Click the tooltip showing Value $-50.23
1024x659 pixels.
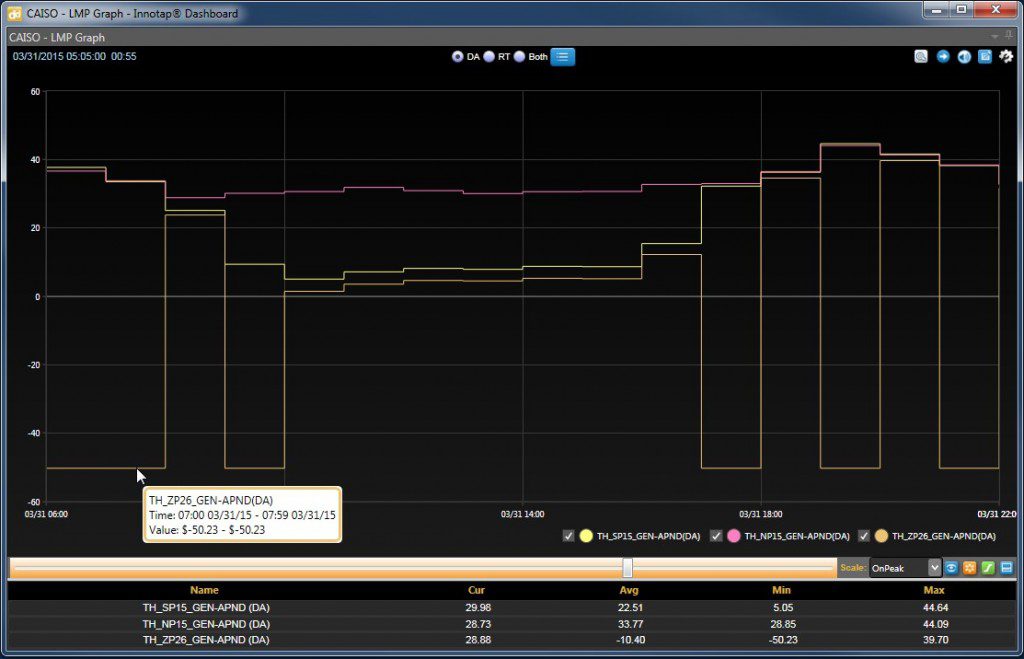[x=242, y=515]
